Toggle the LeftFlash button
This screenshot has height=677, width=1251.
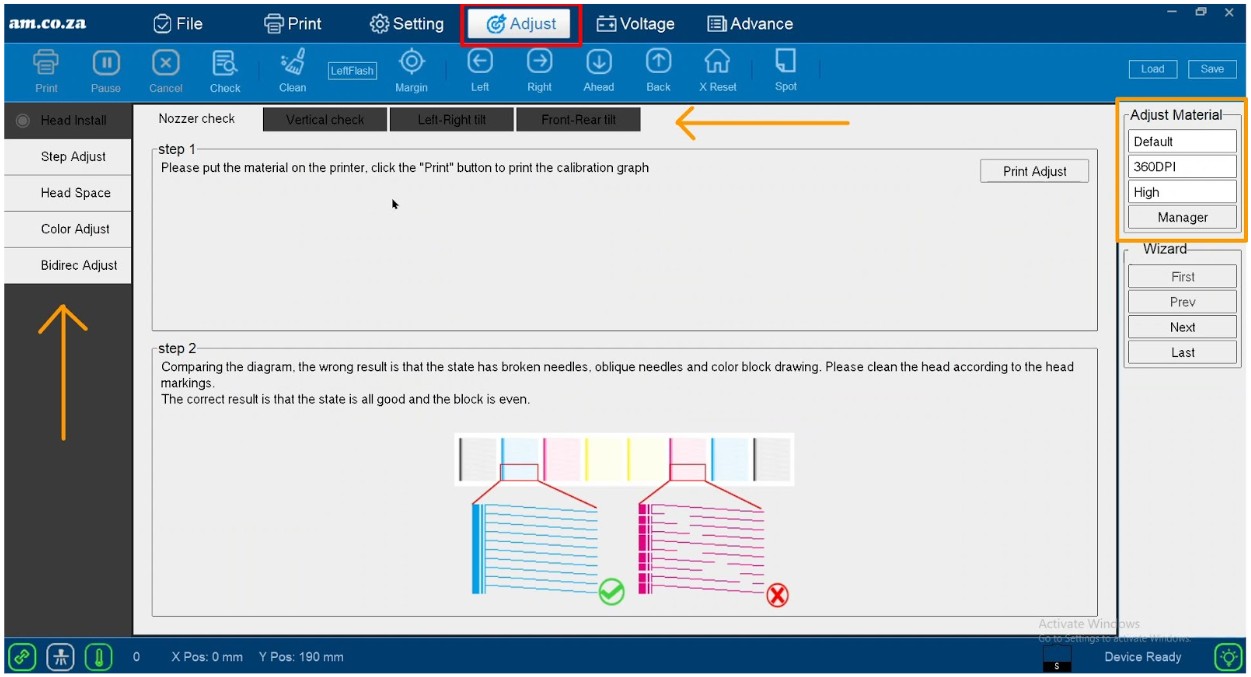click(x=352, y=71)
